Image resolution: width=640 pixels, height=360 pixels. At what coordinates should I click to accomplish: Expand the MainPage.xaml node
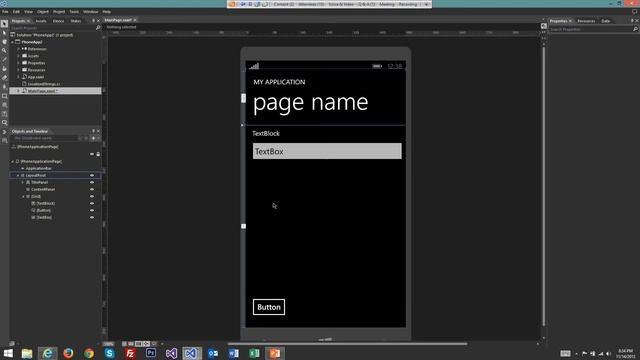click(x=18, y=91)
